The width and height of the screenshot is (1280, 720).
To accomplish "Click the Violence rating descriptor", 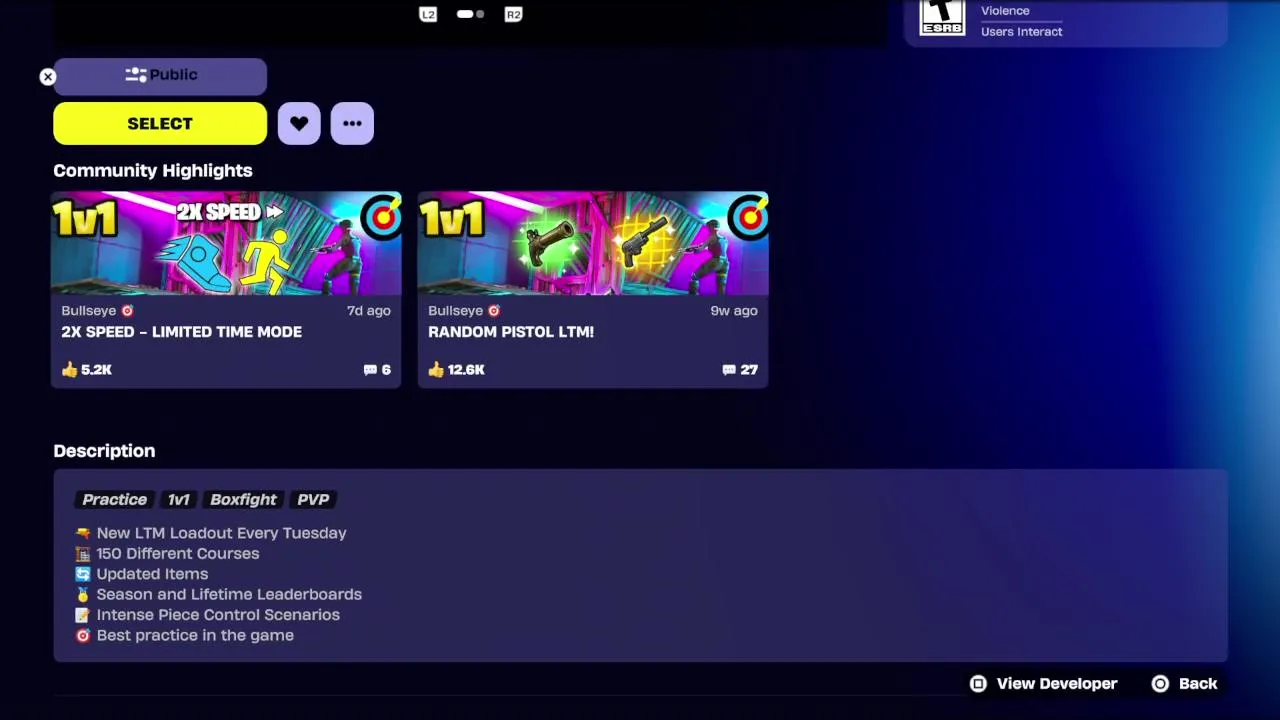I will click(x=1005, y=11).
